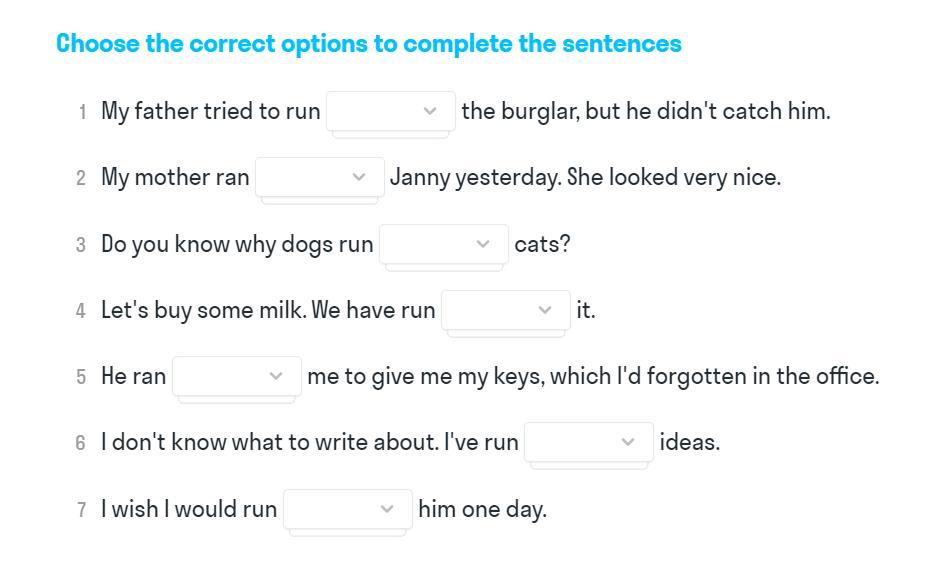Click the chevron arrow in sentence 4
The width and height of the screenshot is (952, 582).
pos(545,310)
